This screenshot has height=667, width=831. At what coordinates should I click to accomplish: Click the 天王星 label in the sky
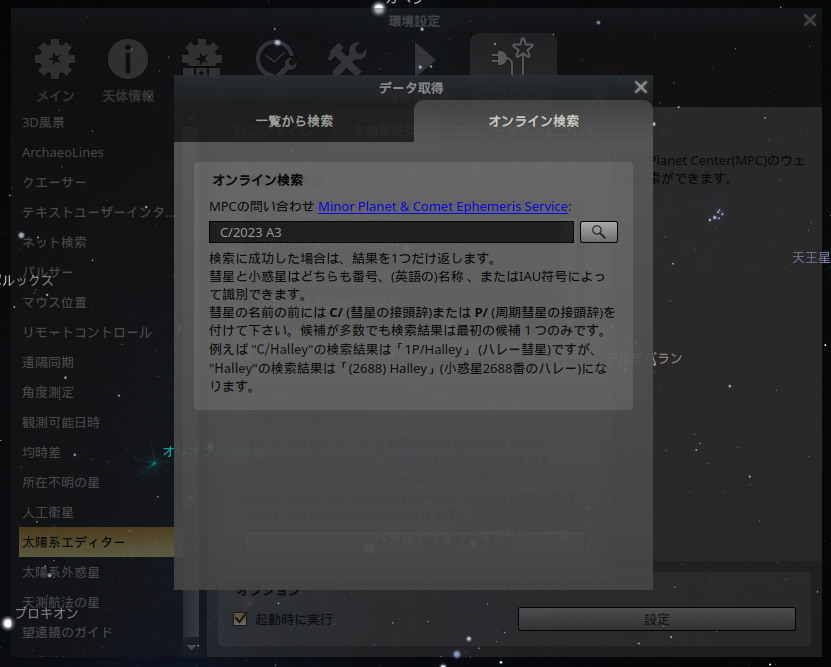tap(811, 258)
